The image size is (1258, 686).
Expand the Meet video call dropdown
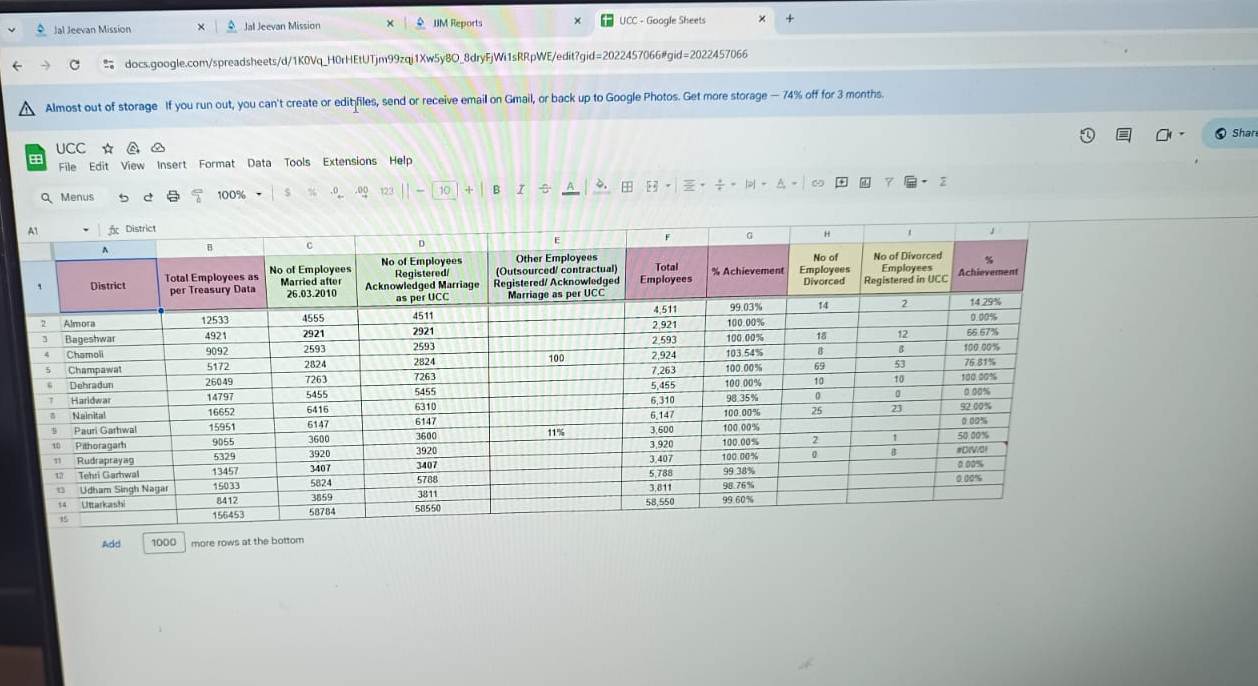coord(1181,135)
